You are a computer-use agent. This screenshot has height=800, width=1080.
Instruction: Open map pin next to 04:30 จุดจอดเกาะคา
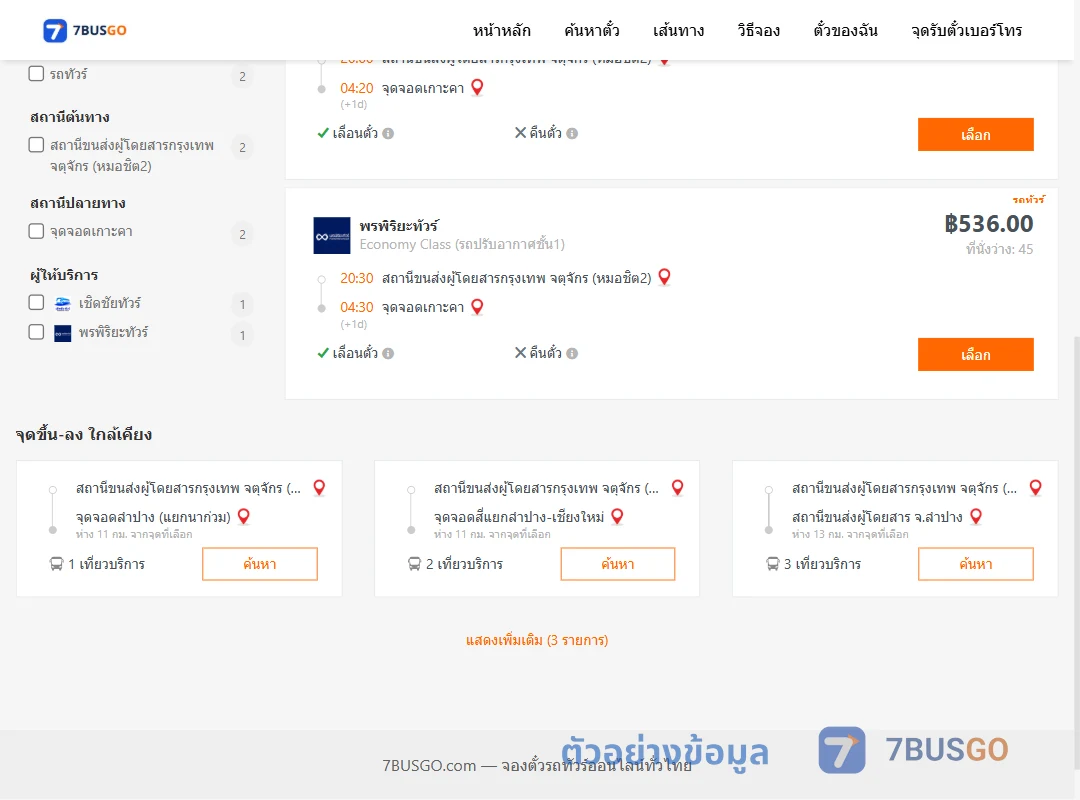(x=477, y=306)
